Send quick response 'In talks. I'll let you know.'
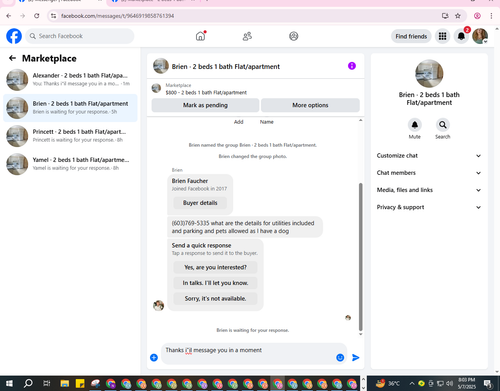This screenshot has height=391, width=500. point(215,283)
